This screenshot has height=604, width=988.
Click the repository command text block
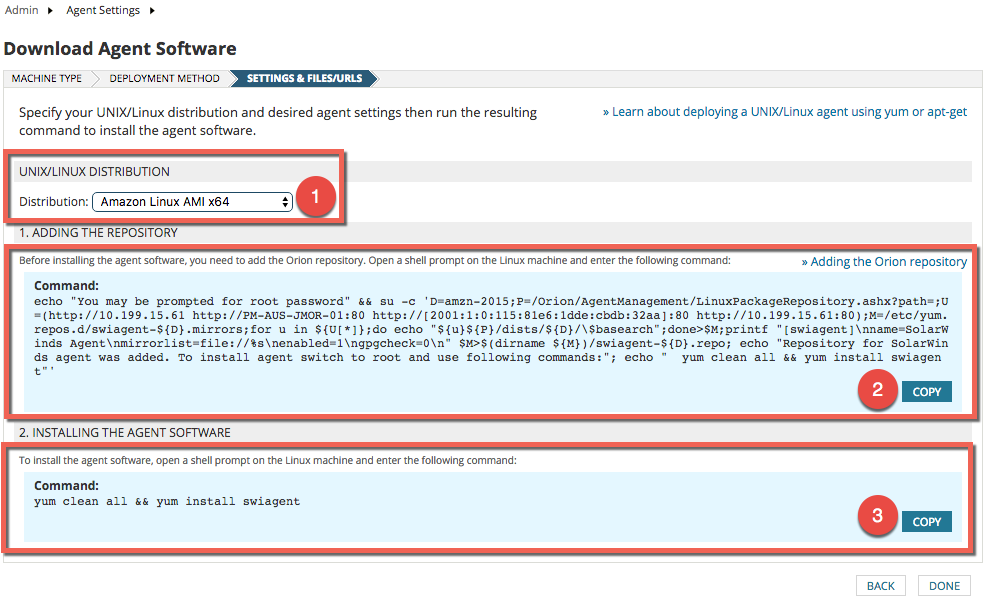pyautogui.click(x=491, y=336)
